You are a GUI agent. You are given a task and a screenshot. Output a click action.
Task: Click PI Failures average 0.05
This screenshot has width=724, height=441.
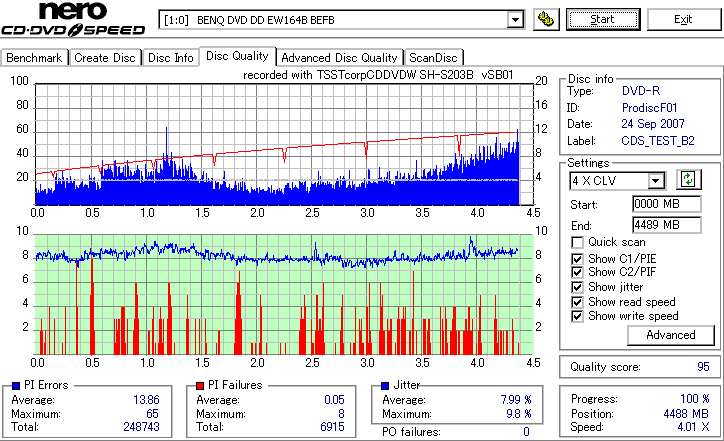click(334, 399)
